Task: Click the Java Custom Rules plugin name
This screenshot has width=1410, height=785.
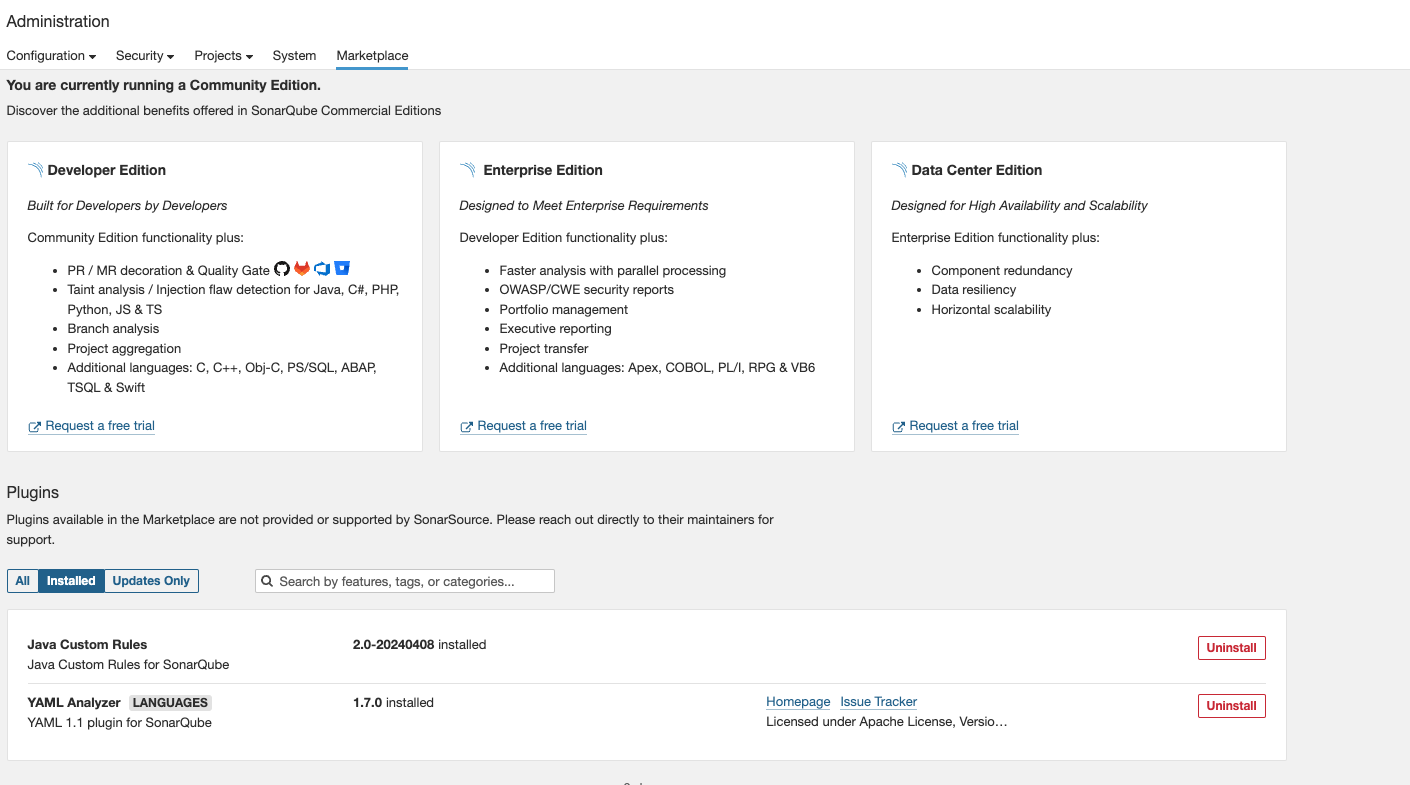Action: click(x=87, y=645)
